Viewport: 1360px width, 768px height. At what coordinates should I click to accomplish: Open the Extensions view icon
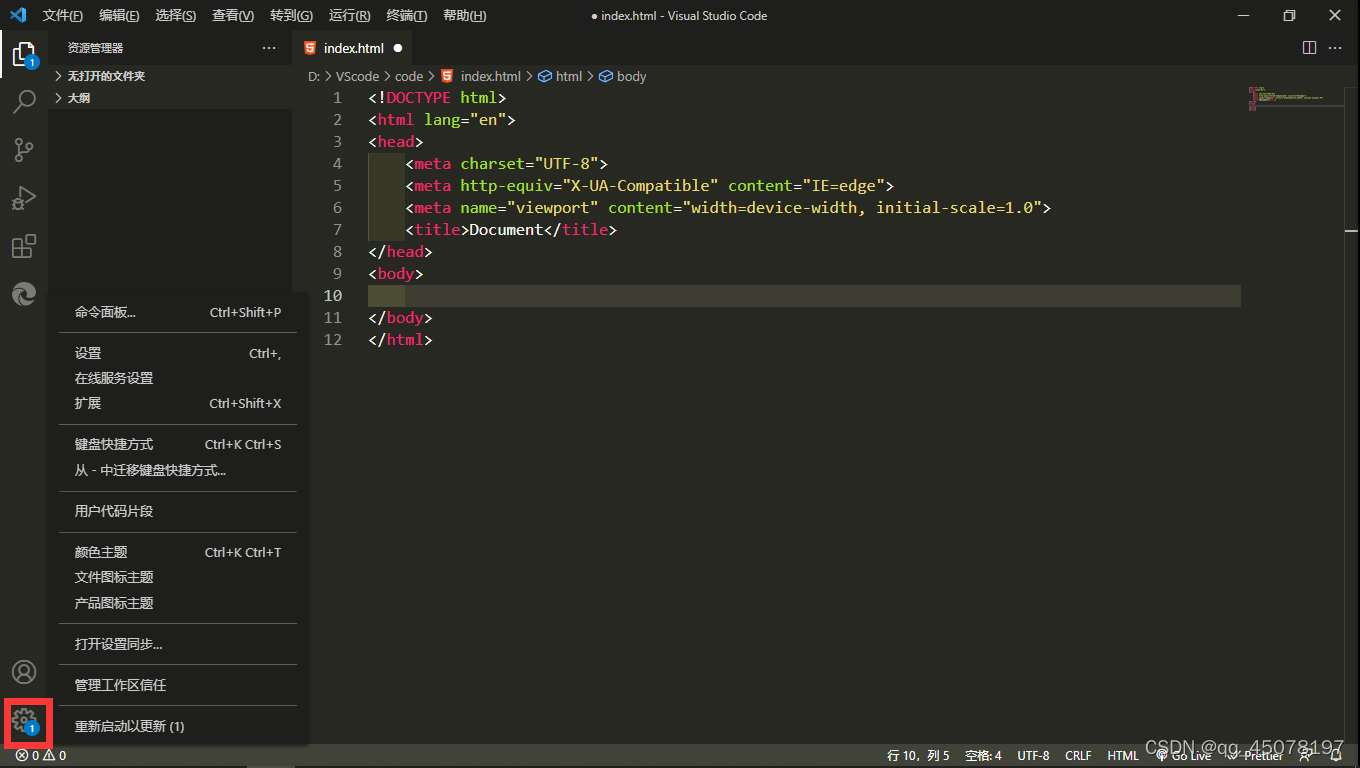tap(24, 246)
